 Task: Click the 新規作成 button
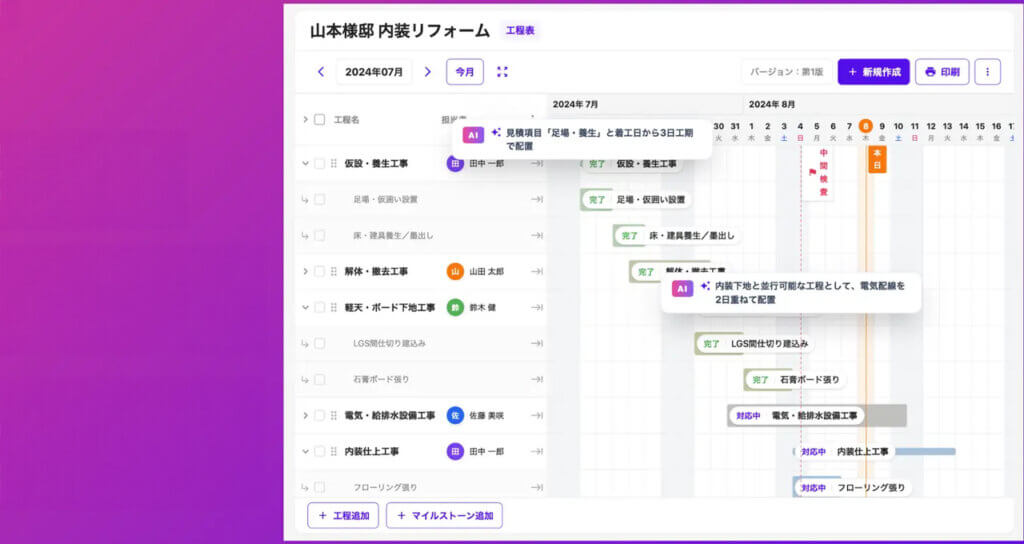[x=873, y=72]
